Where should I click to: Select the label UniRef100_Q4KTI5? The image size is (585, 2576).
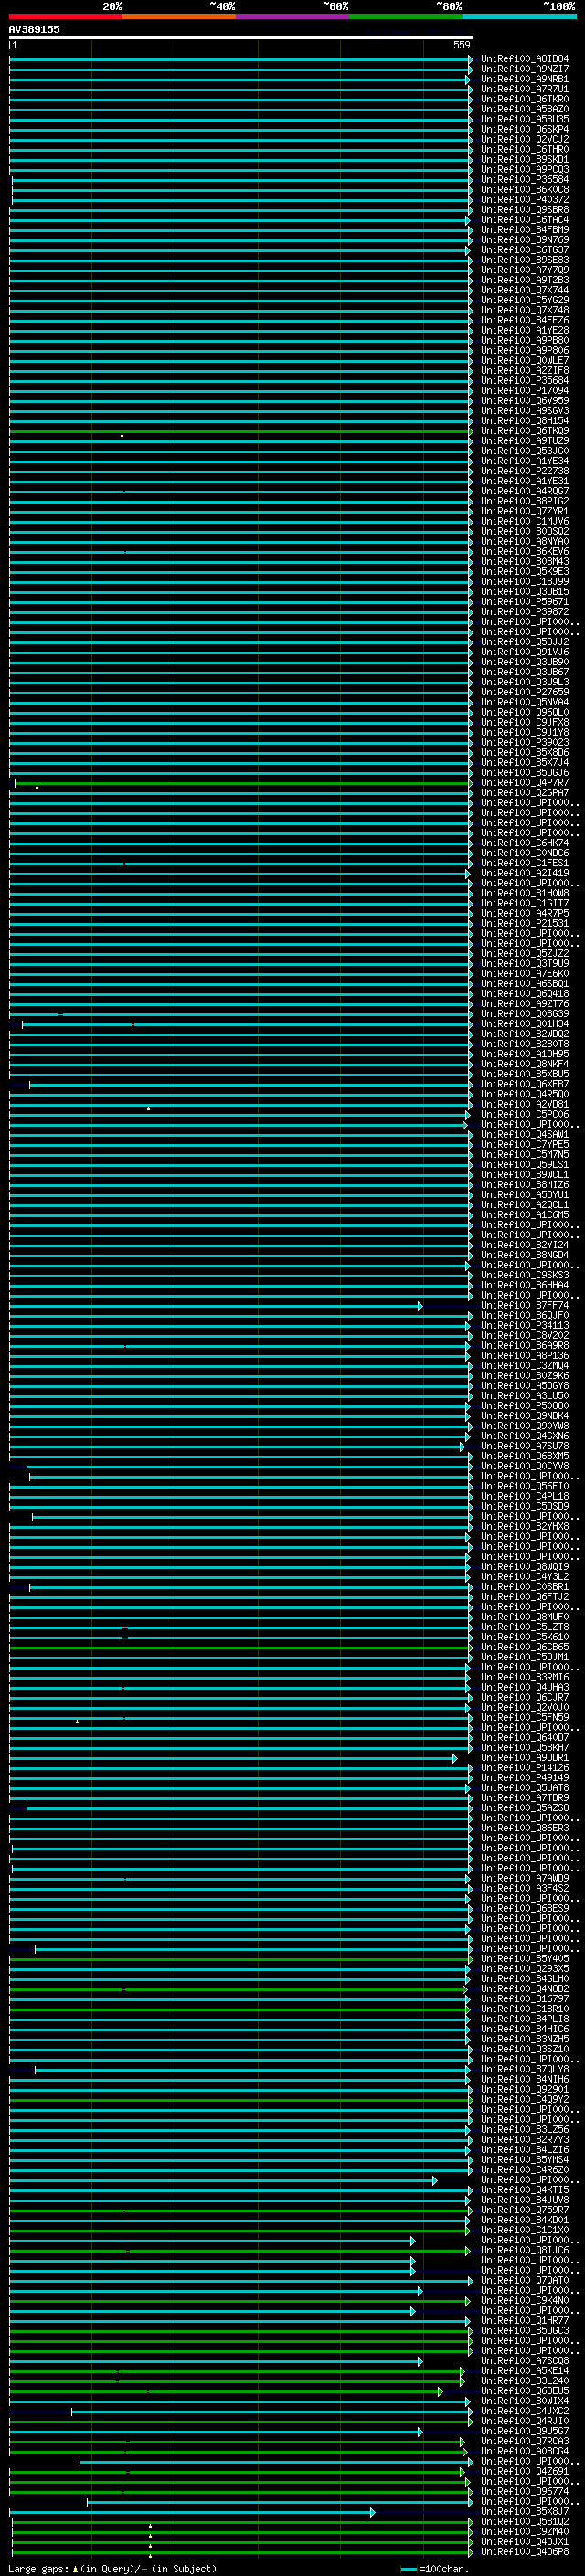point(525,2190)
